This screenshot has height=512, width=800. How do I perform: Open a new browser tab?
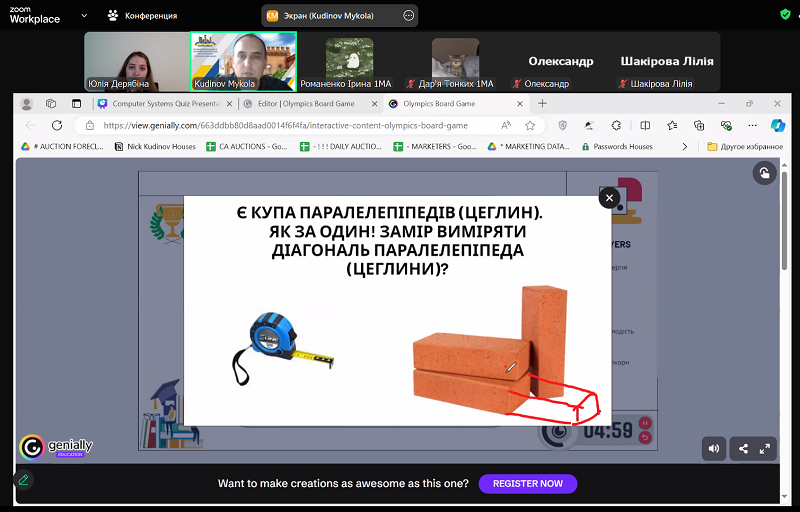coord(542,104)
